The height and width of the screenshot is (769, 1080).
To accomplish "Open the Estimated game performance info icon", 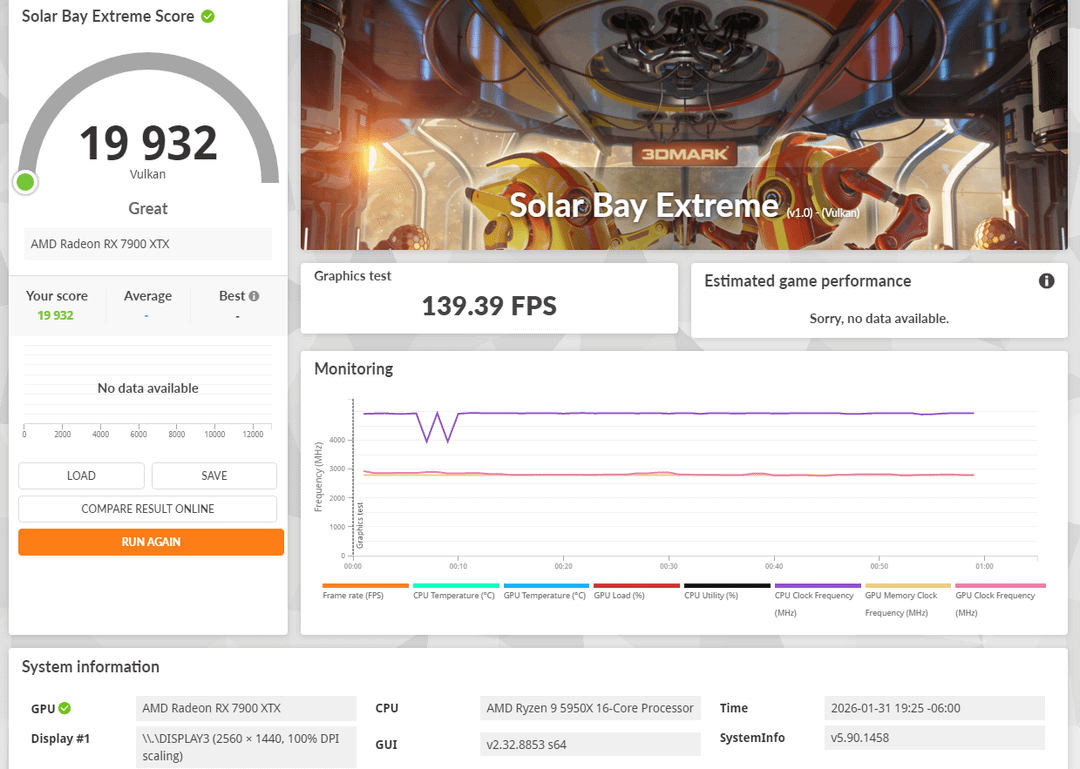I will 1046,281.
